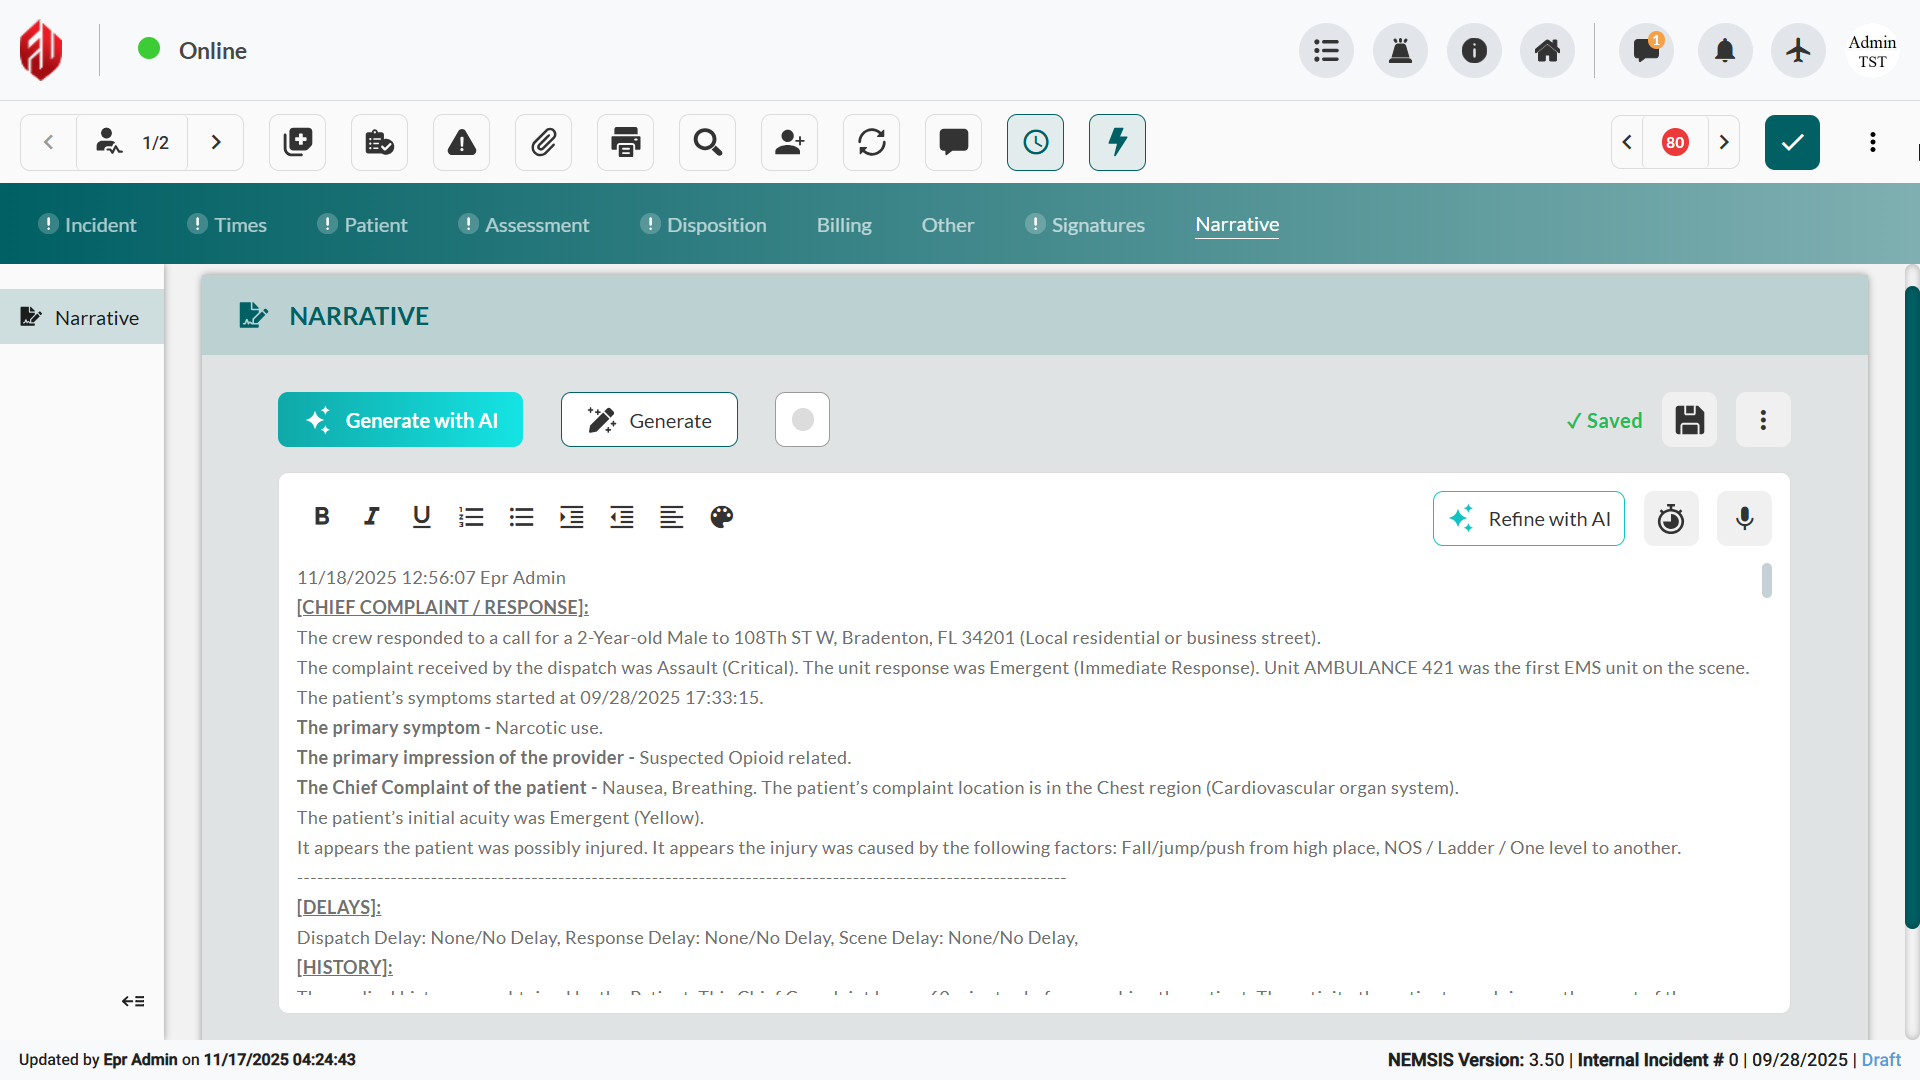The height and width of the screenshot is (1080, 1920).
Task: Open the print icon in toolbar
Action: click(x=625, y=142)
